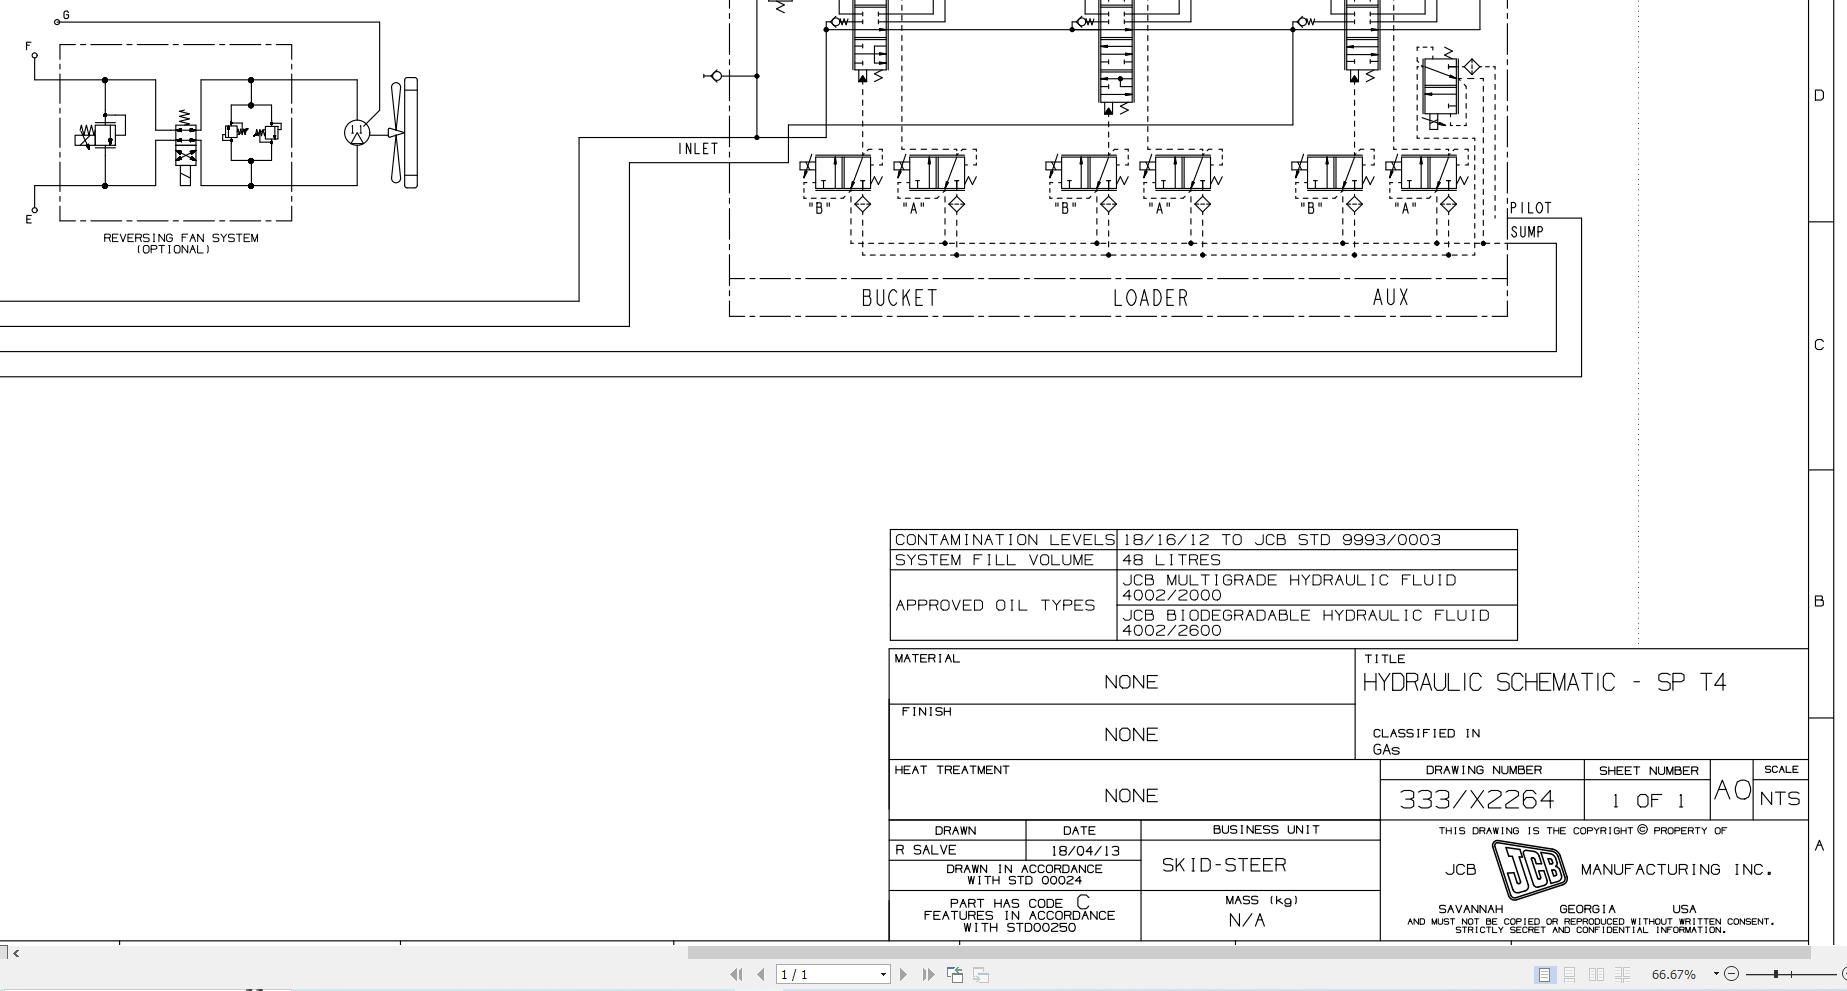Switch to two-page side-by-side view
This screenshot has height=991, width=1847.
click(x=1597, y=974)
